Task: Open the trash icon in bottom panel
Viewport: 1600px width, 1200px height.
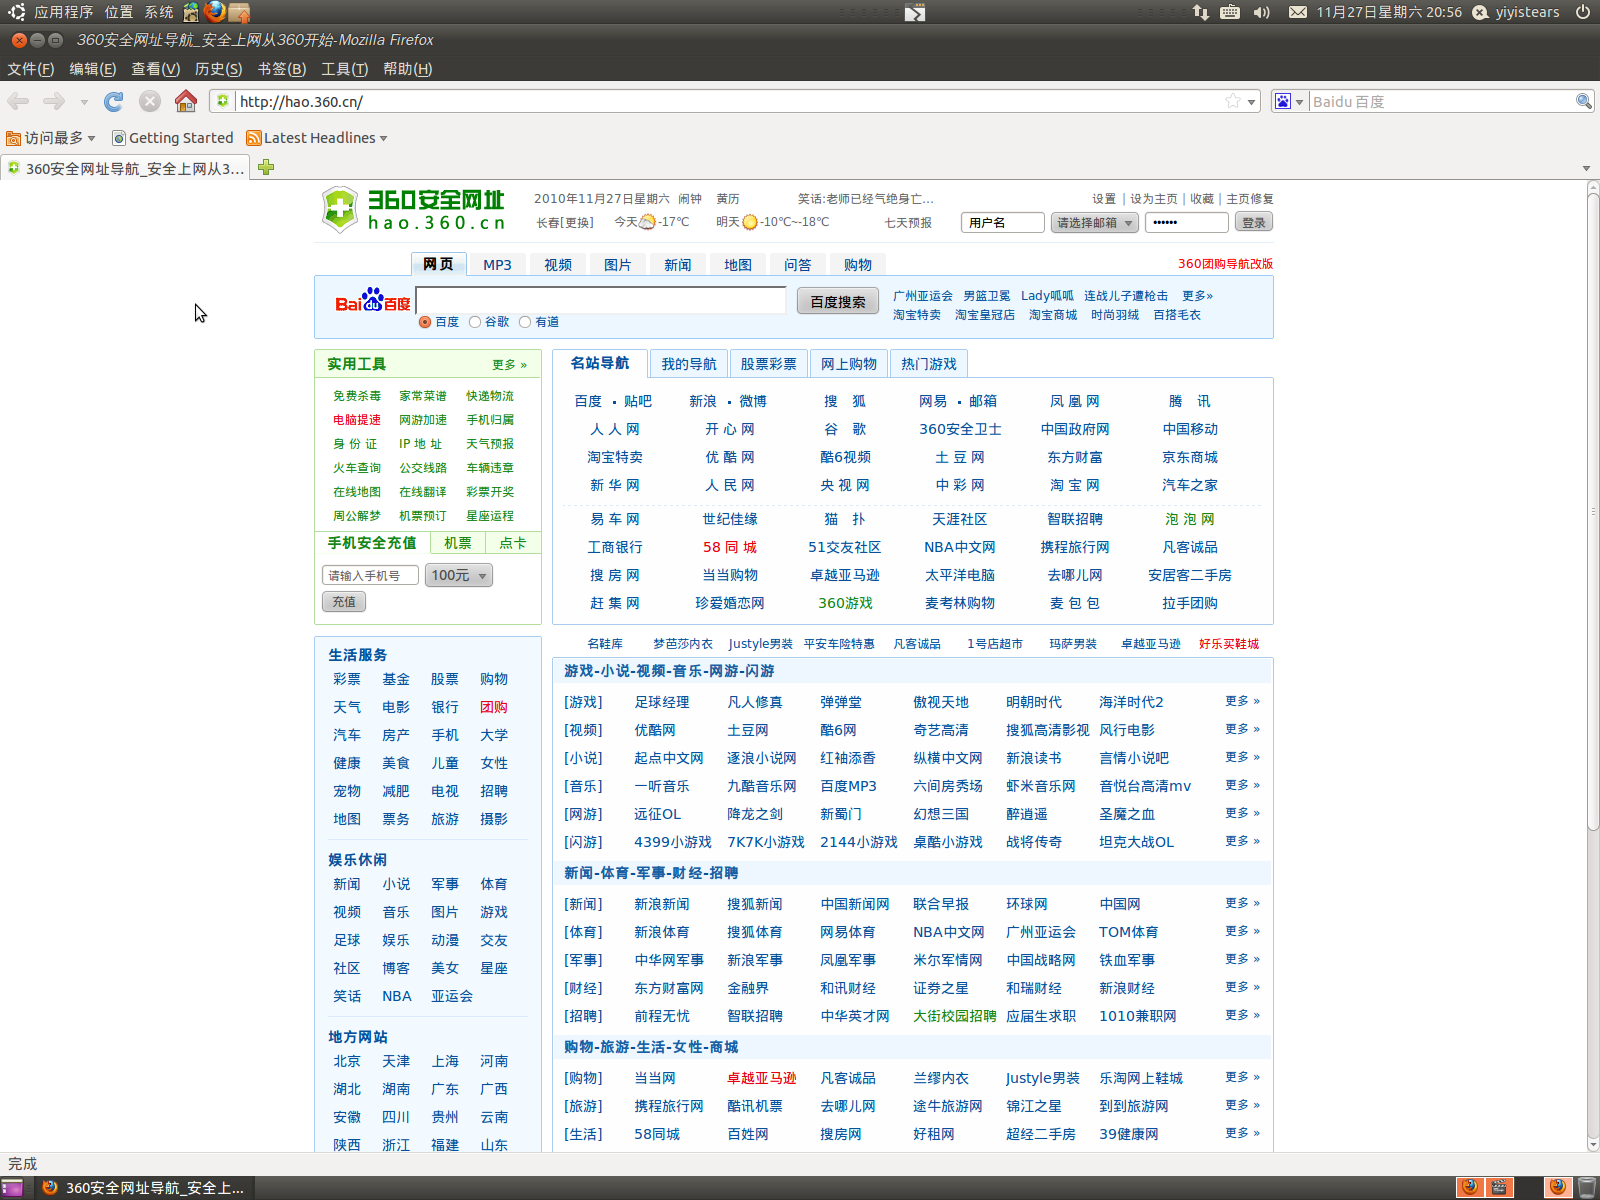Action: (1586, 1187)
